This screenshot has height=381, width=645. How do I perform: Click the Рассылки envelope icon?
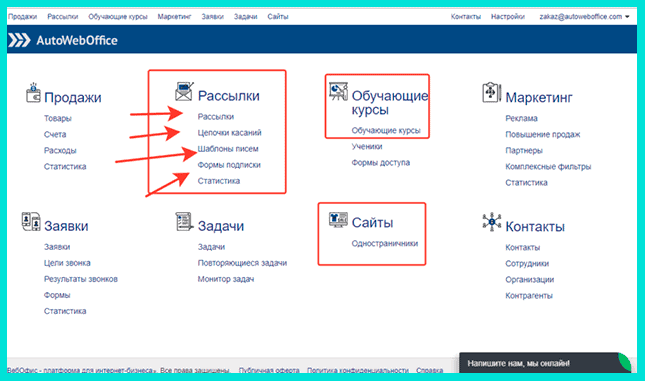coord(184,91)
